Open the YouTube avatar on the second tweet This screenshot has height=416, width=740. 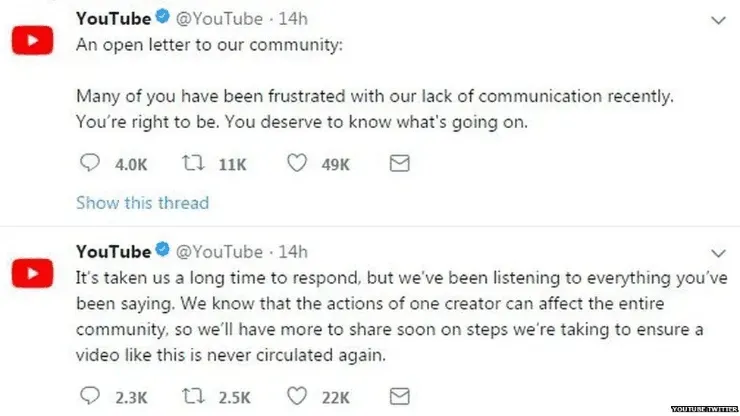point(33,272)
